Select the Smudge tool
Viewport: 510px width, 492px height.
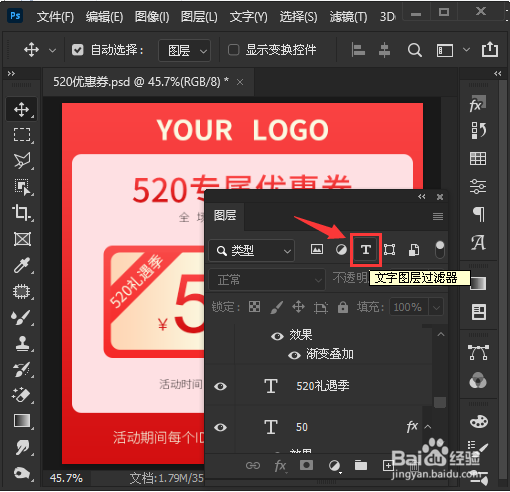click(22, 447)
